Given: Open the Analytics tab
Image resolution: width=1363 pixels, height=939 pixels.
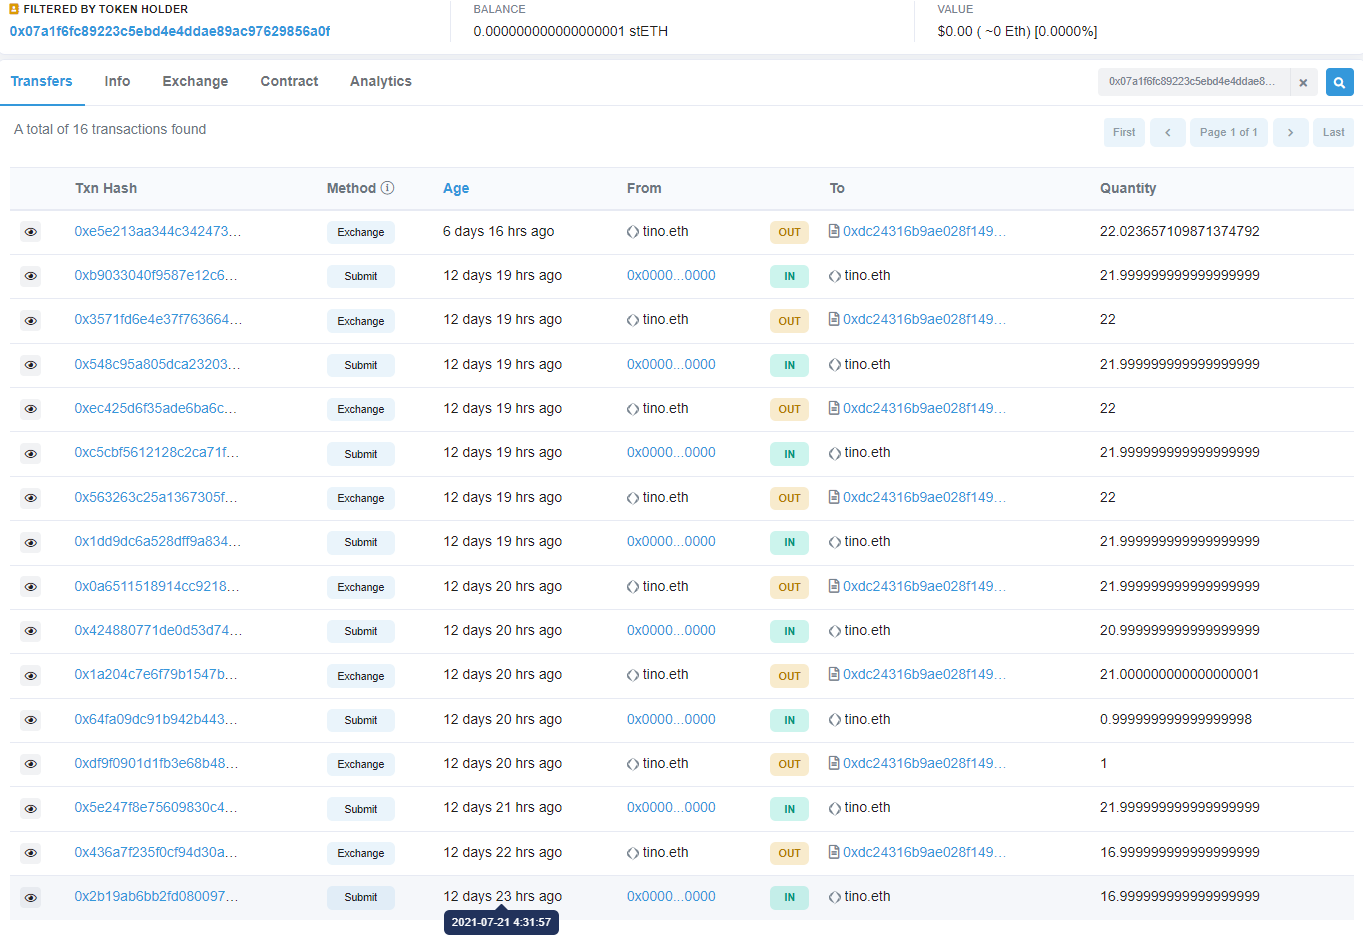Looking at the screenshot, I should tap(380, 81).
